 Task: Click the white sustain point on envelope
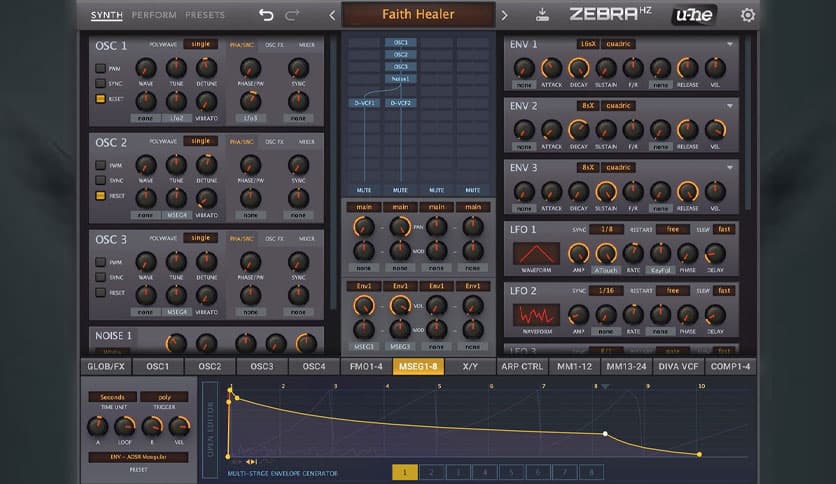pyautogui.click(x=605, y=434)
